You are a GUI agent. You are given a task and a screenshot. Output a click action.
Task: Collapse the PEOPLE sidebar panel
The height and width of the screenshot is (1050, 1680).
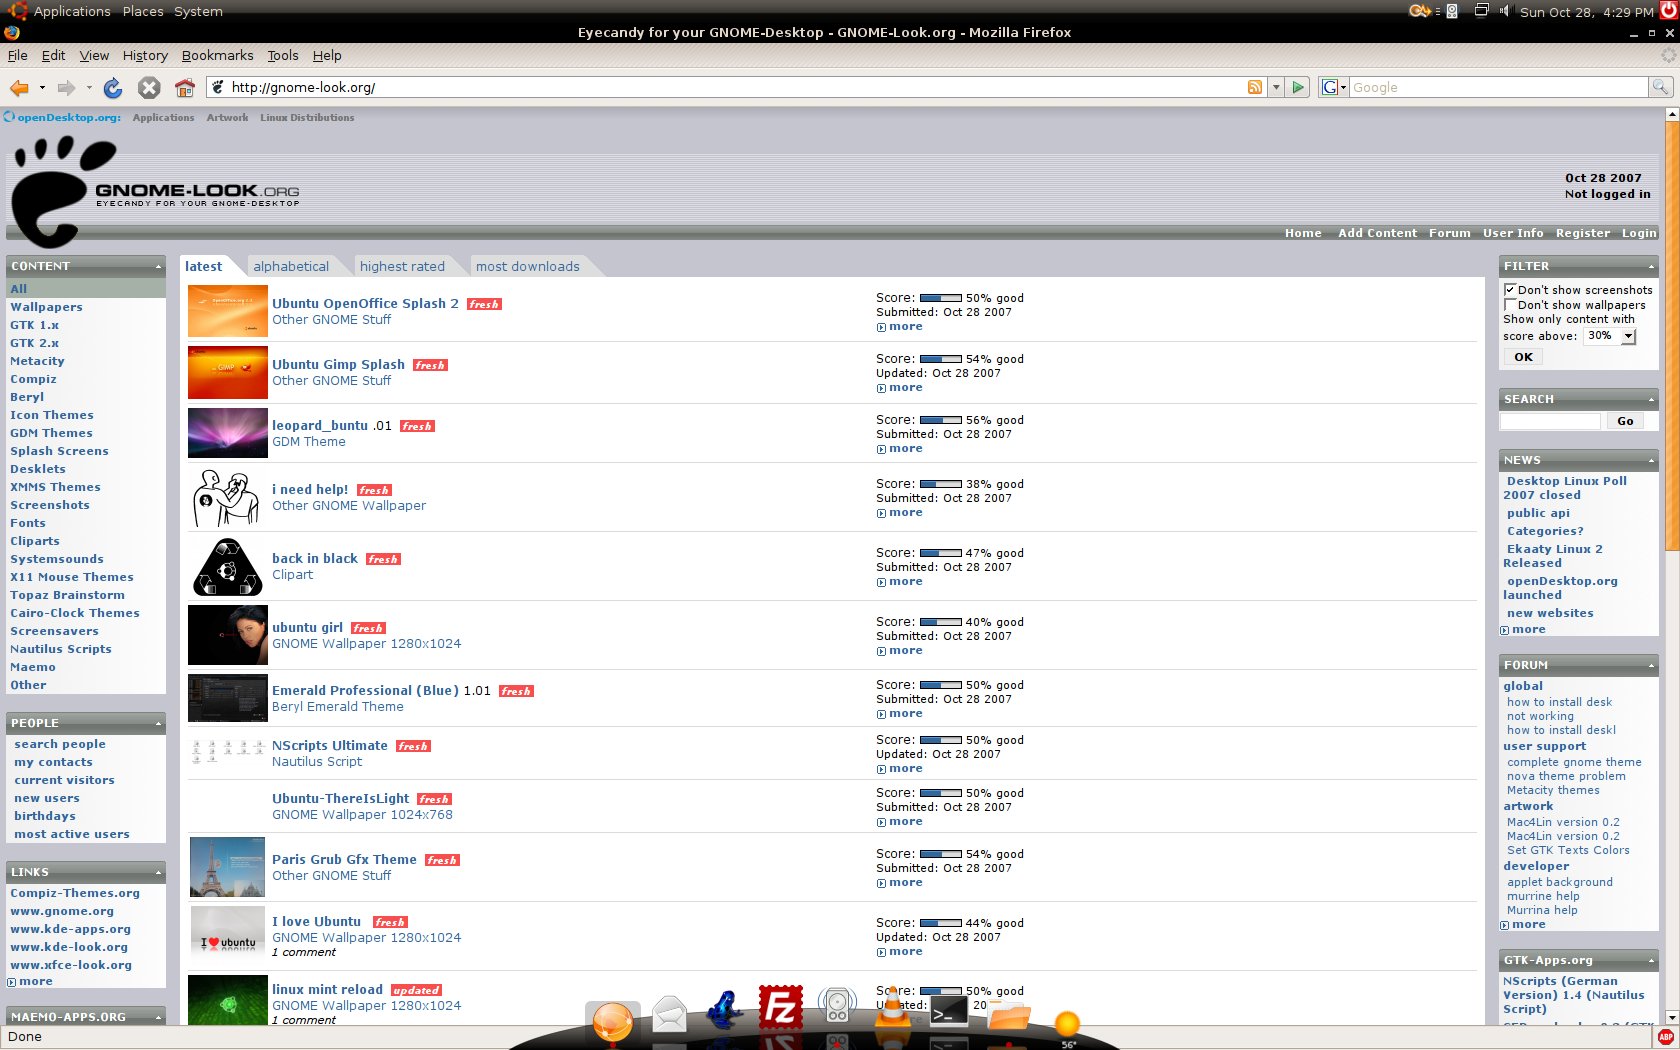click(x=158, y=724)
